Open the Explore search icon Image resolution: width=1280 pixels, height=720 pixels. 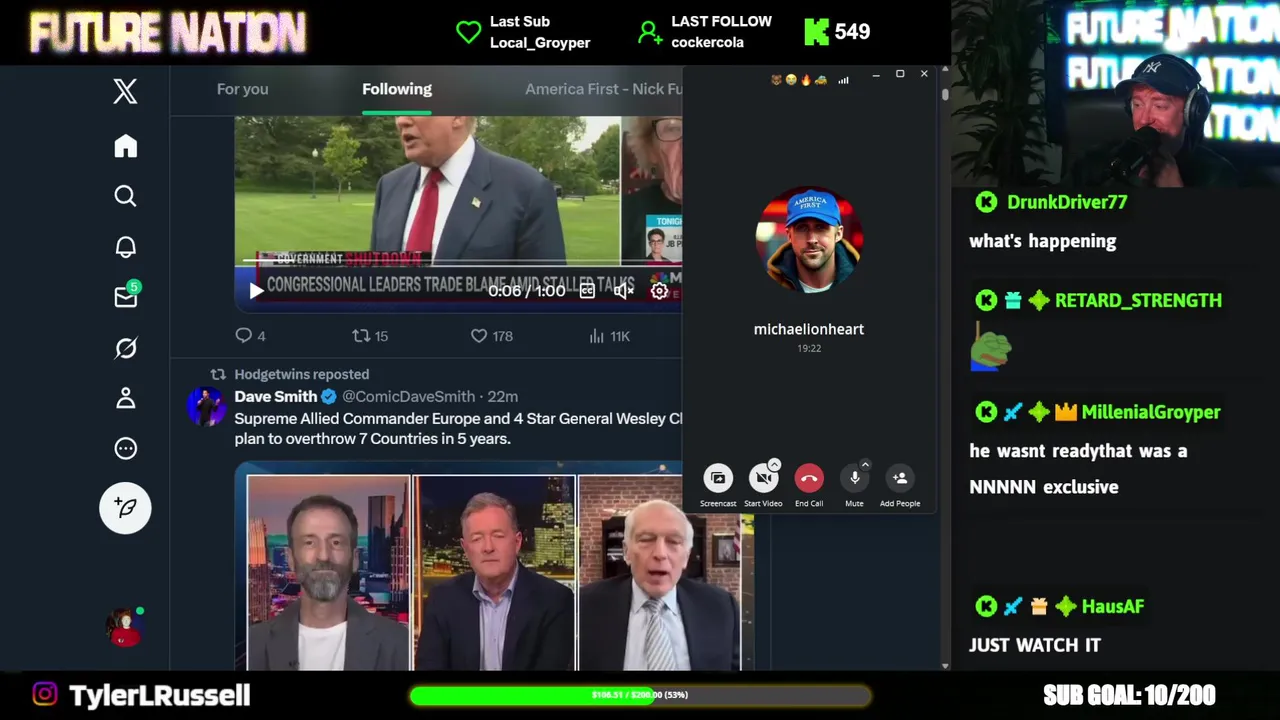[125, 196]
